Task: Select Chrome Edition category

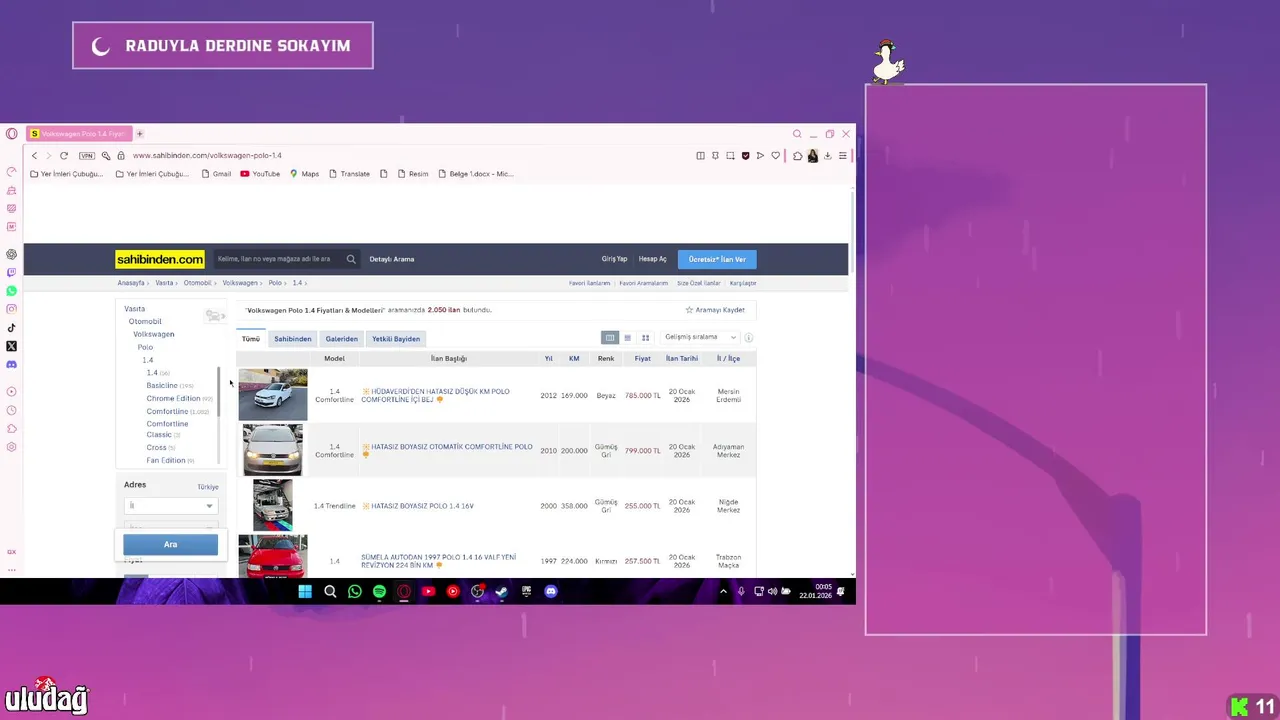Action: [x=173, y=398]
